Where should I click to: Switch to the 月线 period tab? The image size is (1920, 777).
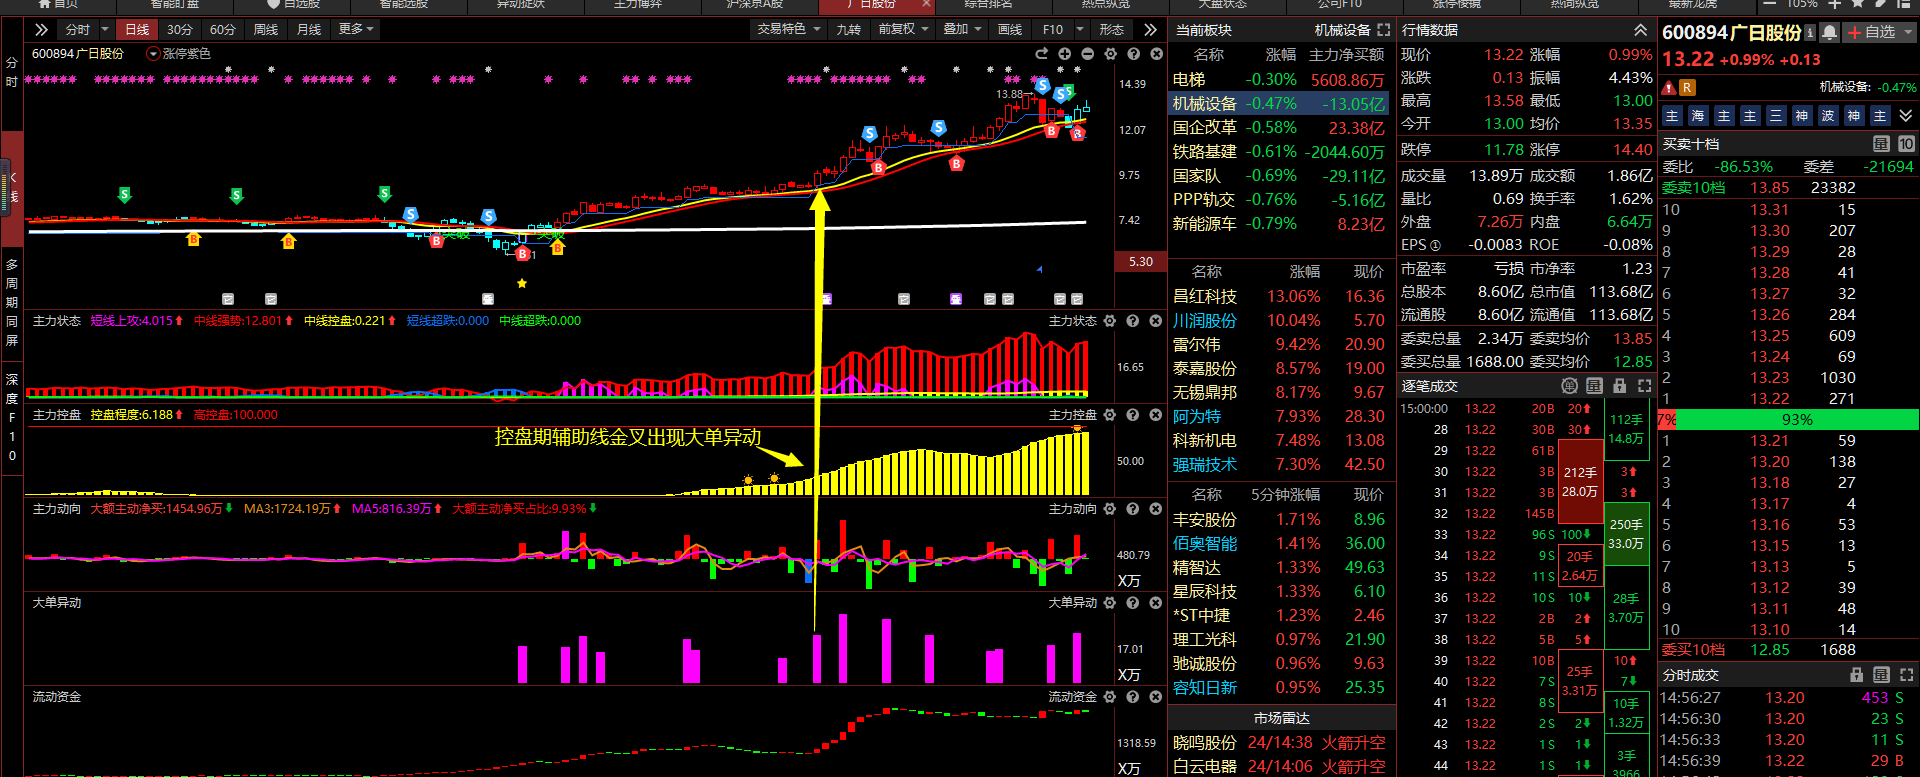[x=309, y=30]
